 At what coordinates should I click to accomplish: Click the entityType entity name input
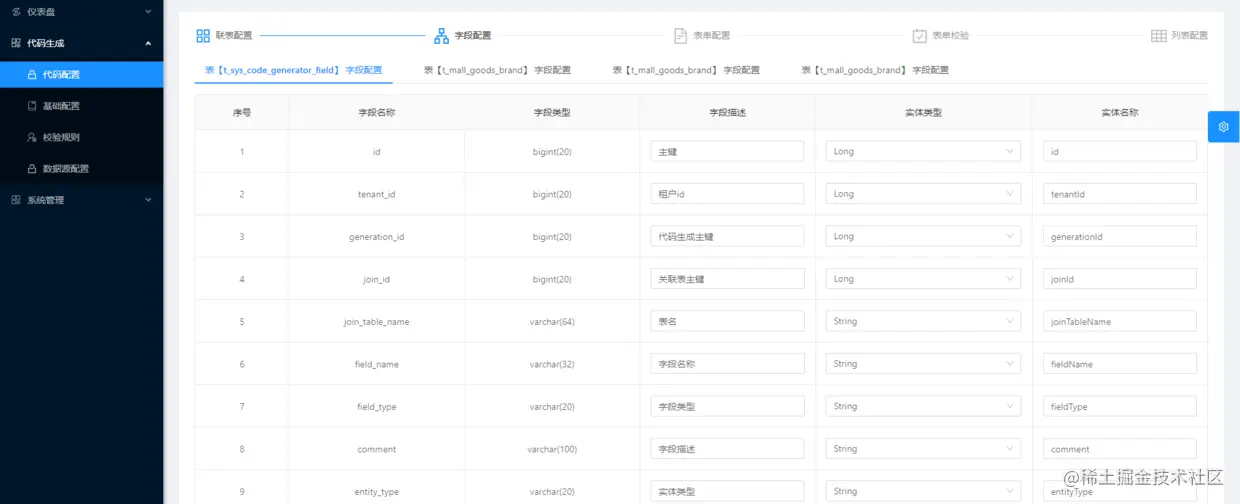[x=1120, y=491]
